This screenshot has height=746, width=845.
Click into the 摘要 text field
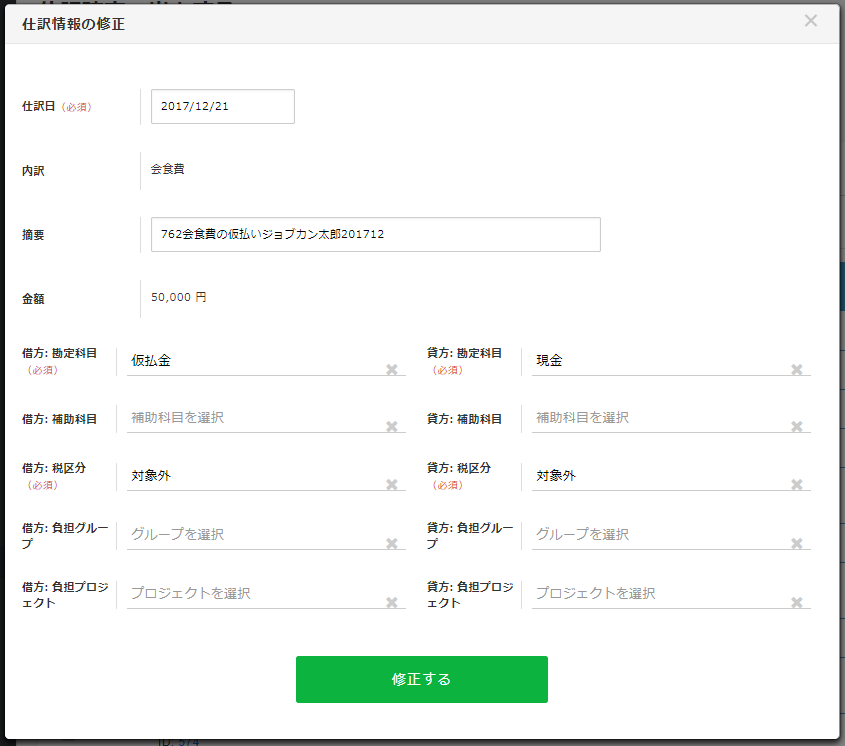pos(375,234)
